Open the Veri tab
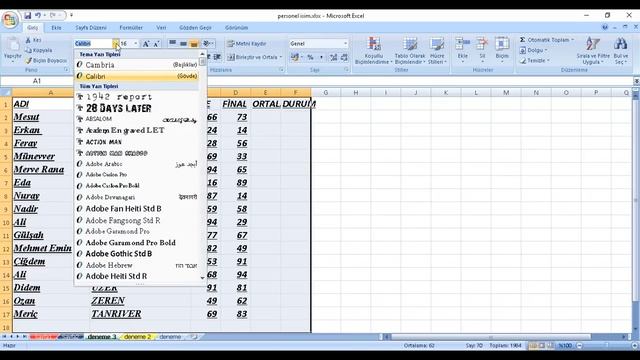The width and height of the screenshot is (640, 360). [x=161, y=28]
